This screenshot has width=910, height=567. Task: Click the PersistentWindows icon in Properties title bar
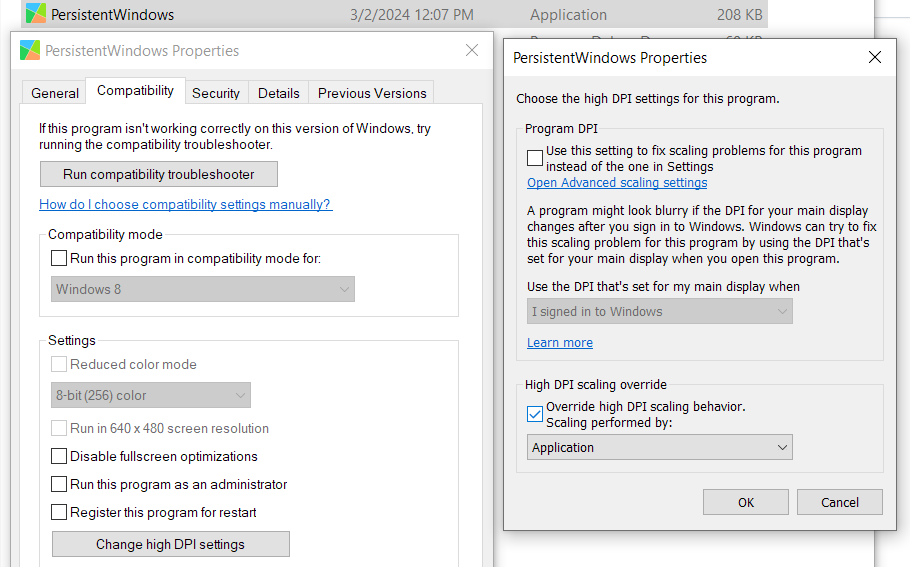coord(30,50)
